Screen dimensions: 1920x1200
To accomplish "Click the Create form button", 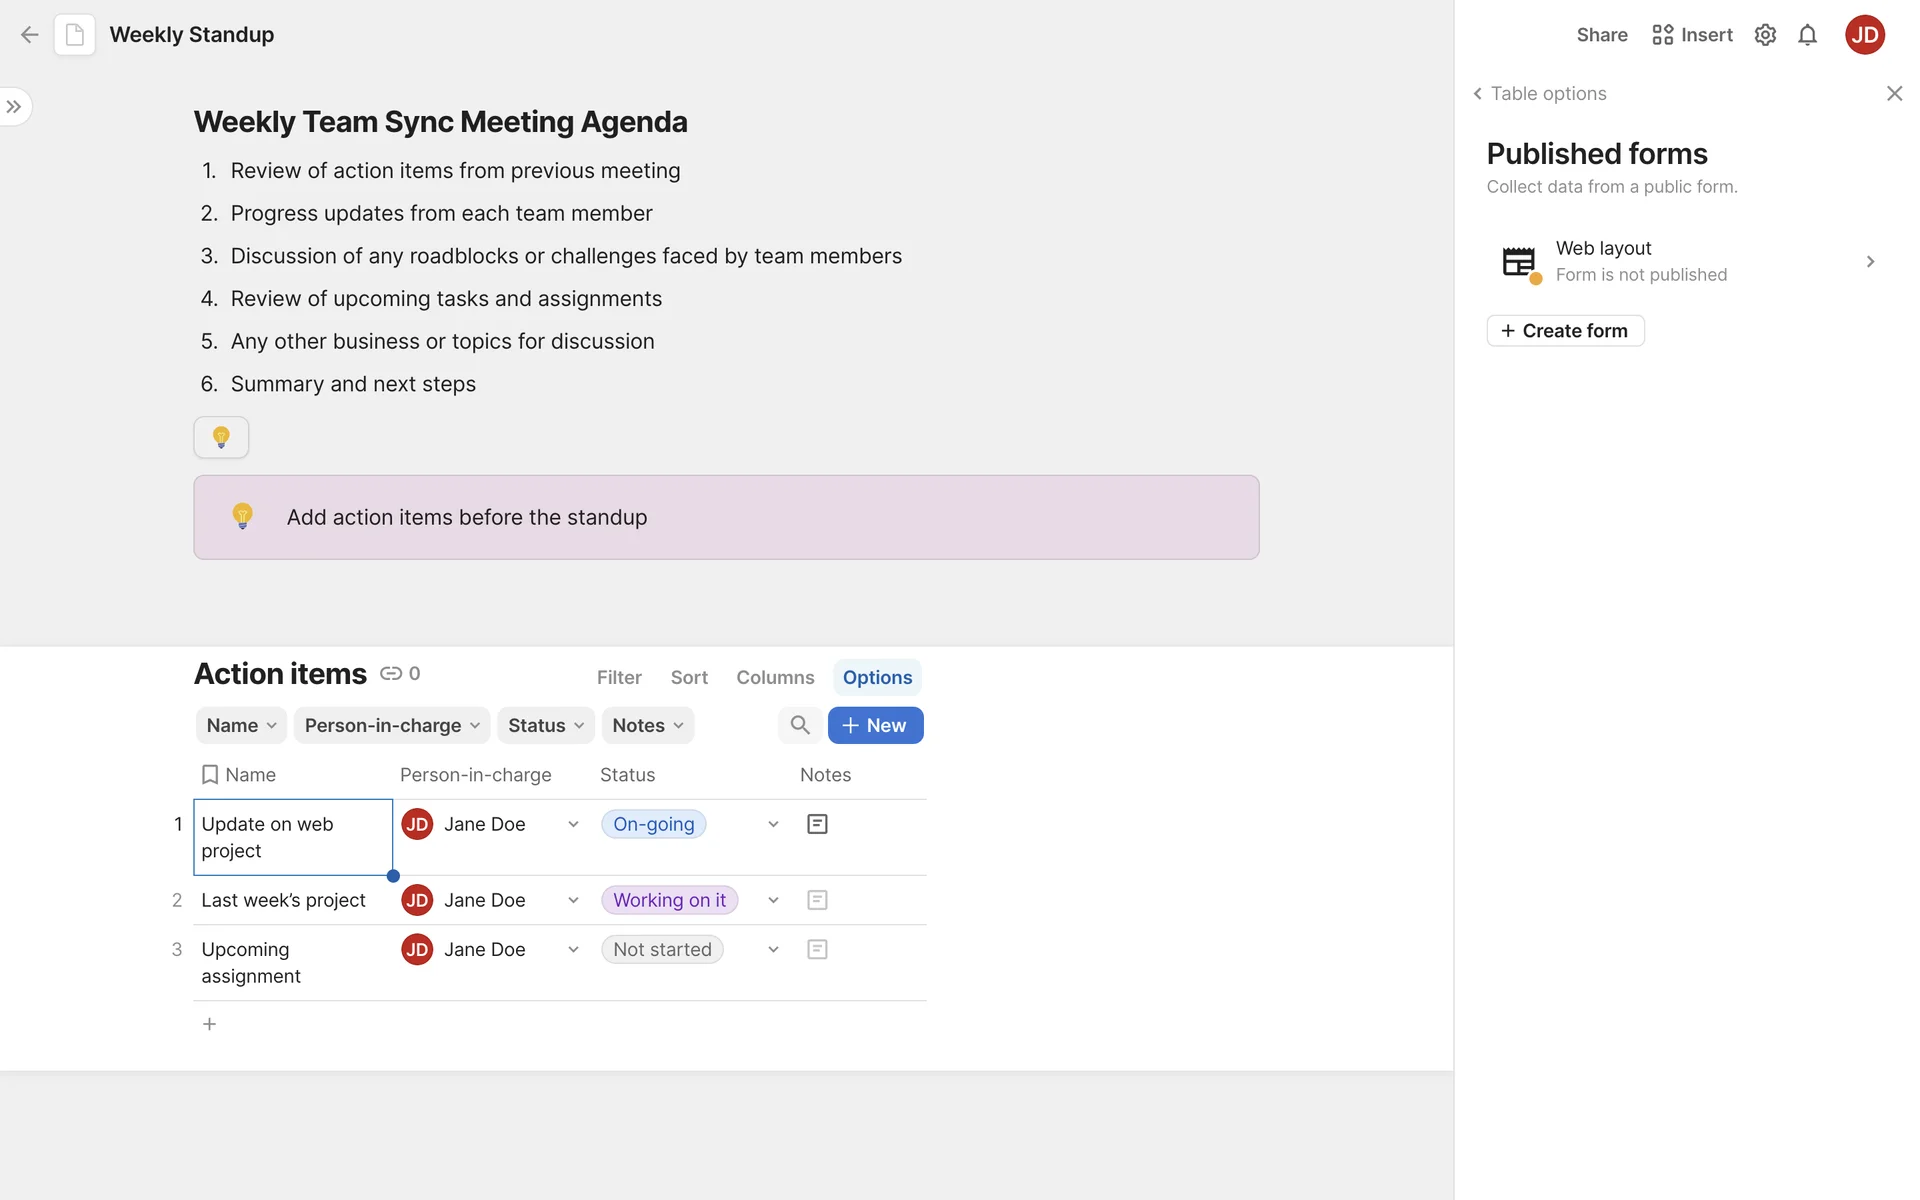I will click(1565, 331).
